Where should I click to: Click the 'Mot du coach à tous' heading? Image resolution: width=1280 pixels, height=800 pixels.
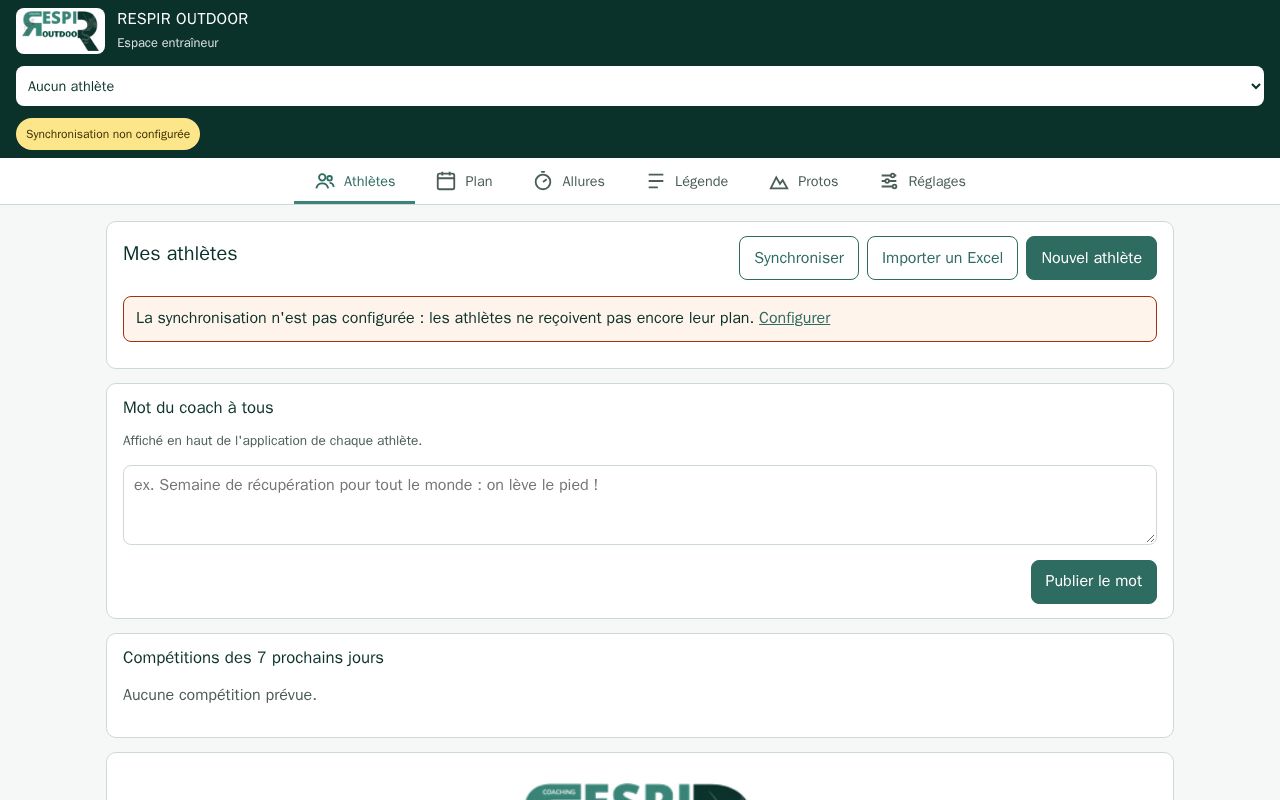click(x=198, y=408)
